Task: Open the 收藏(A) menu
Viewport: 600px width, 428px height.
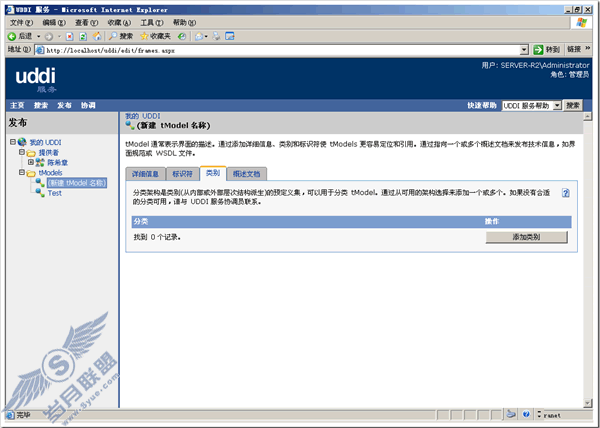Action: coord(119,23)
